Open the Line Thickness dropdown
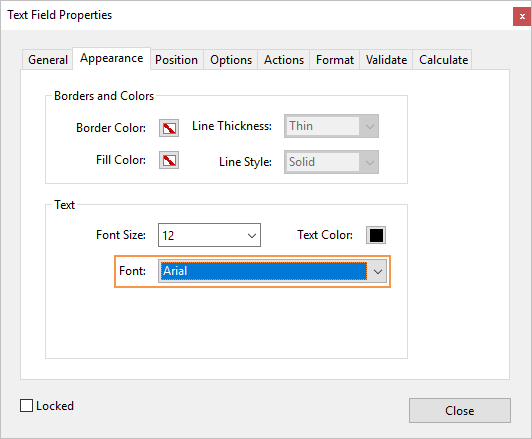The width and height of the screenshot is (532, 439). click(x=331, y=126)
